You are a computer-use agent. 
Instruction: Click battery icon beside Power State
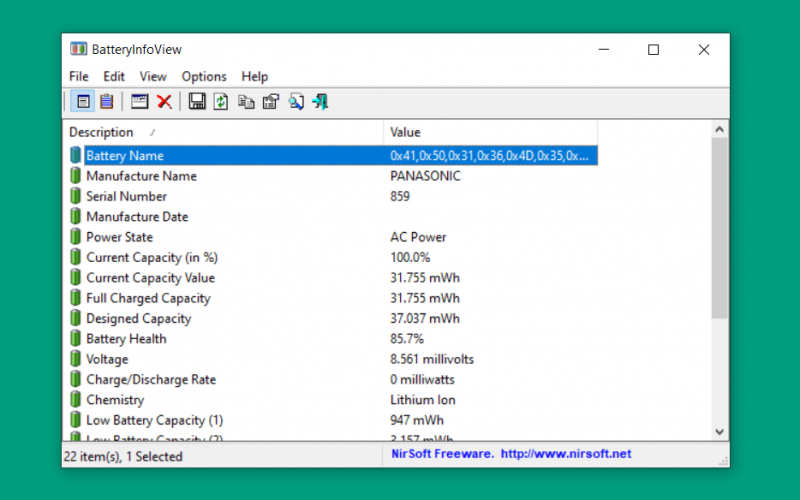[76, 237]
